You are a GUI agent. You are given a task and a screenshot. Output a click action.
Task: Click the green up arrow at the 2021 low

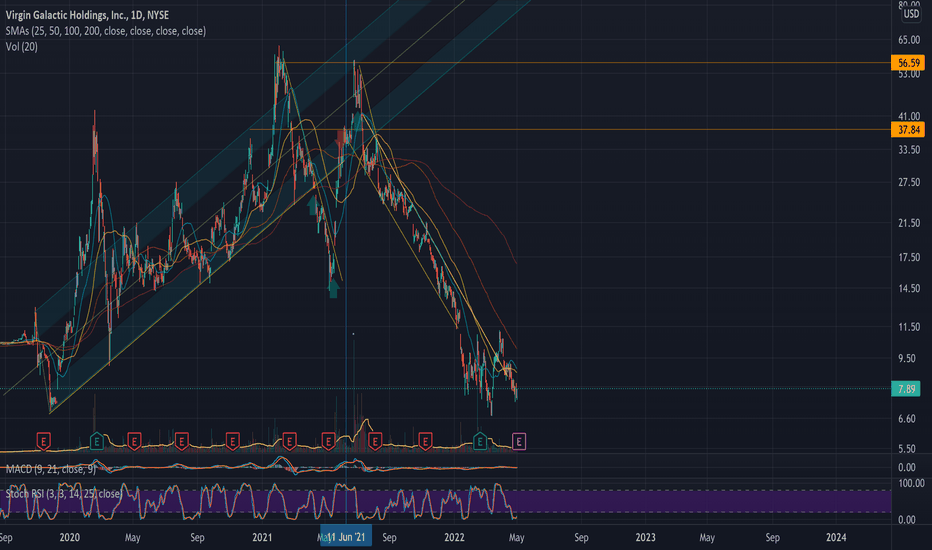coord(333,288)
